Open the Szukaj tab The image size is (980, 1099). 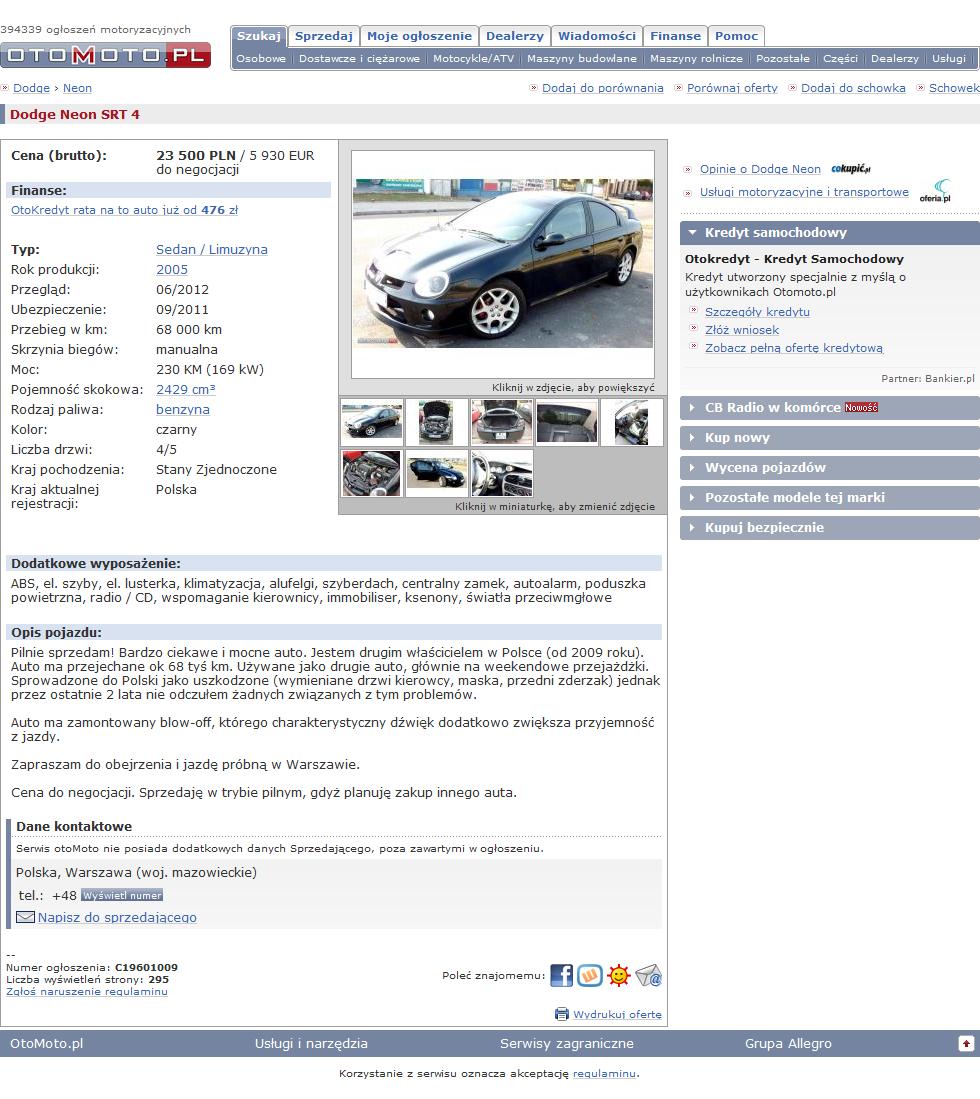[x=259, y=36]
